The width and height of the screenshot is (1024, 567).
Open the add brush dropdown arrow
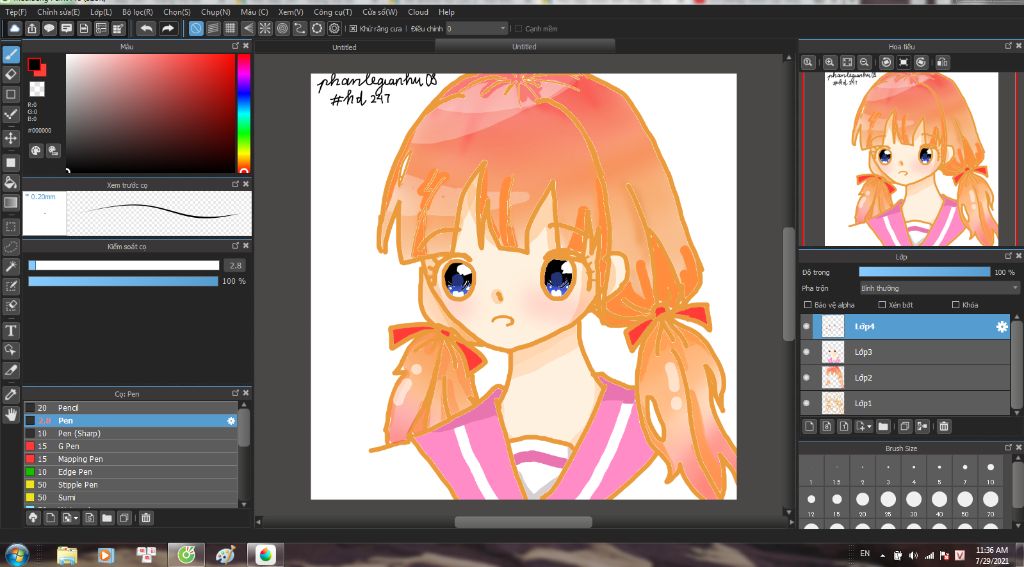point(76,518)
